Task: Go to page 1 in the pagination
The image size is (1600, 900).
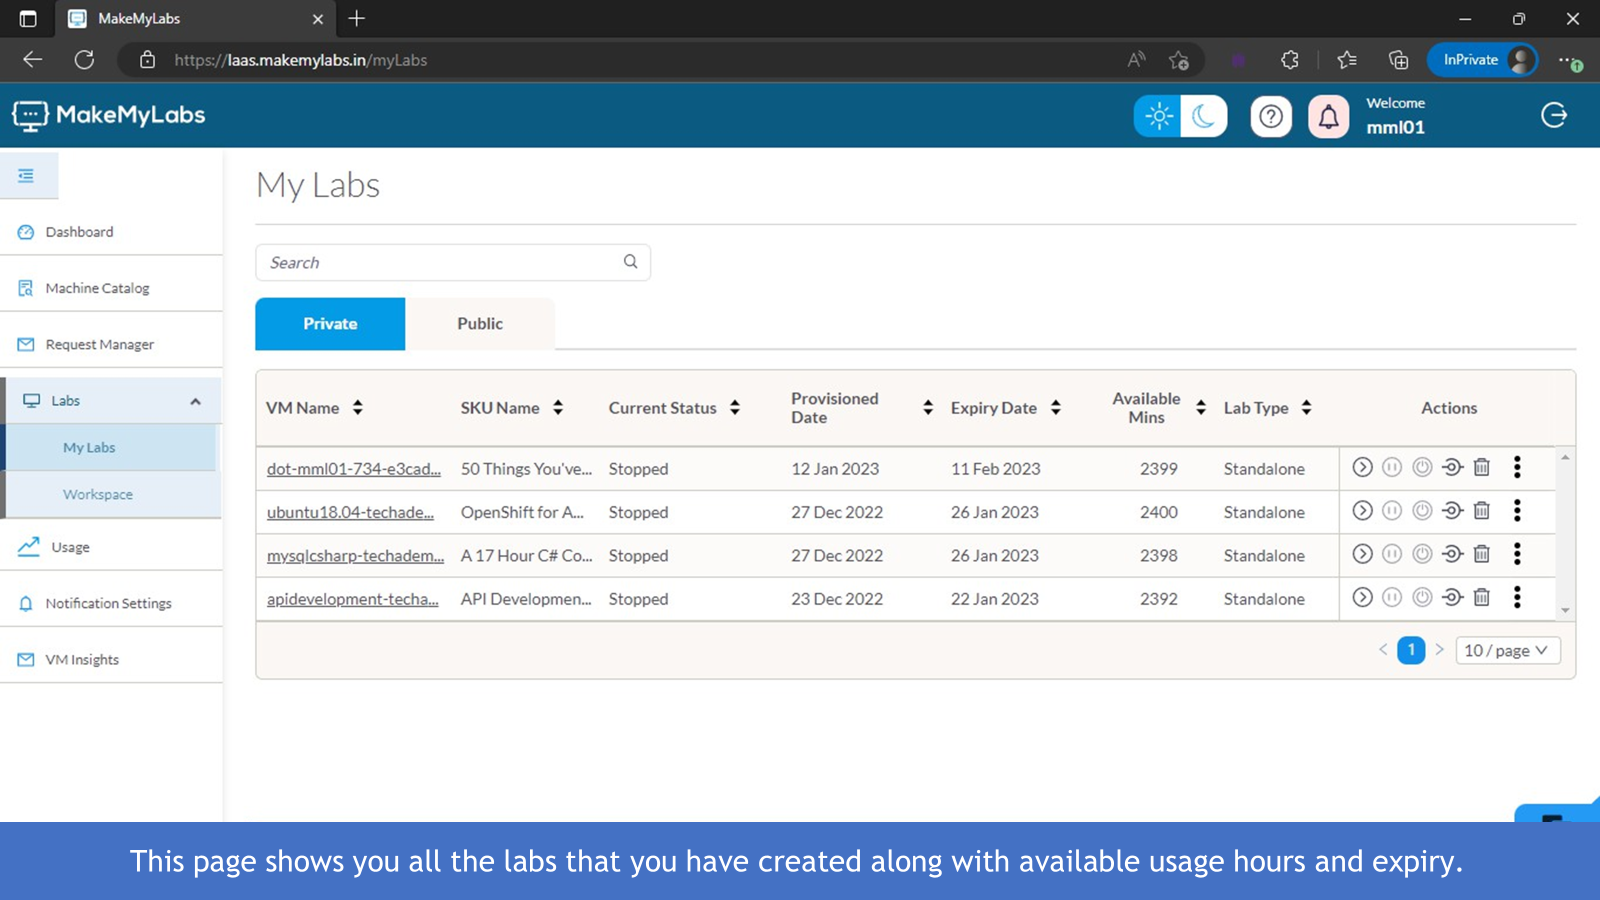Action: (x=1411, y=651)
